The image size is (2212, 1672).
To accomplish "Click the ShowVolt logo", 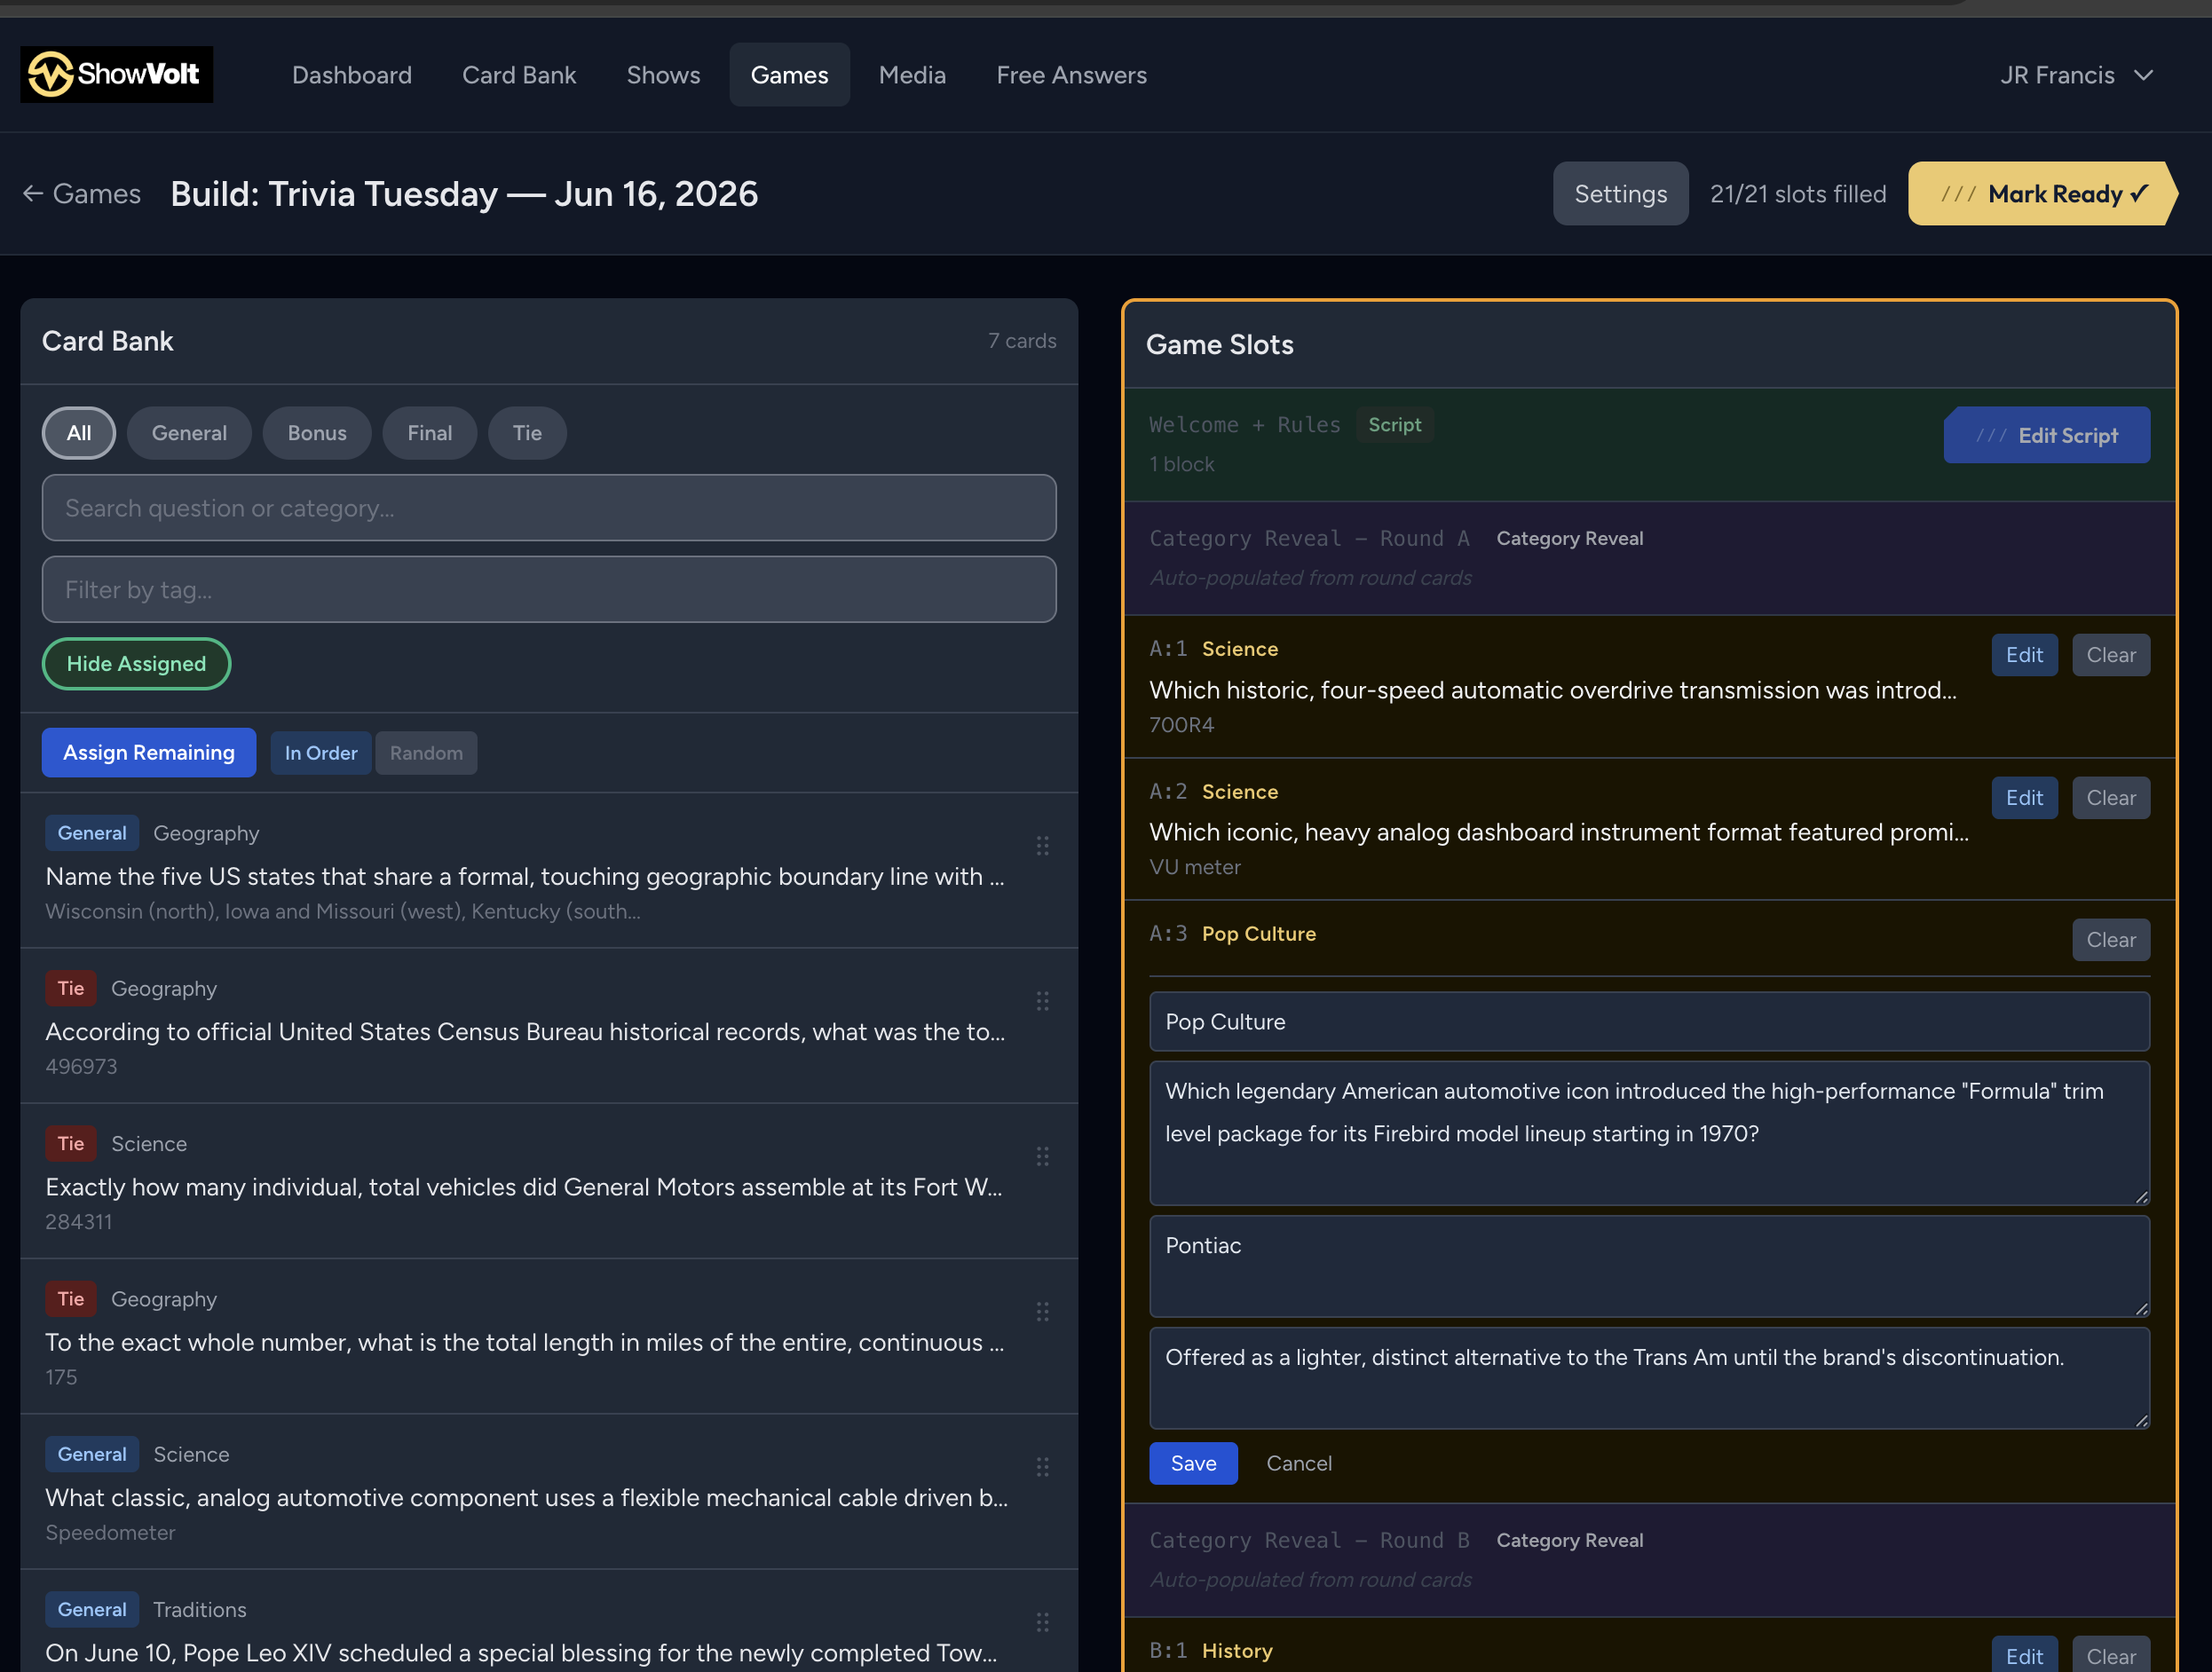I will point(116,74).
